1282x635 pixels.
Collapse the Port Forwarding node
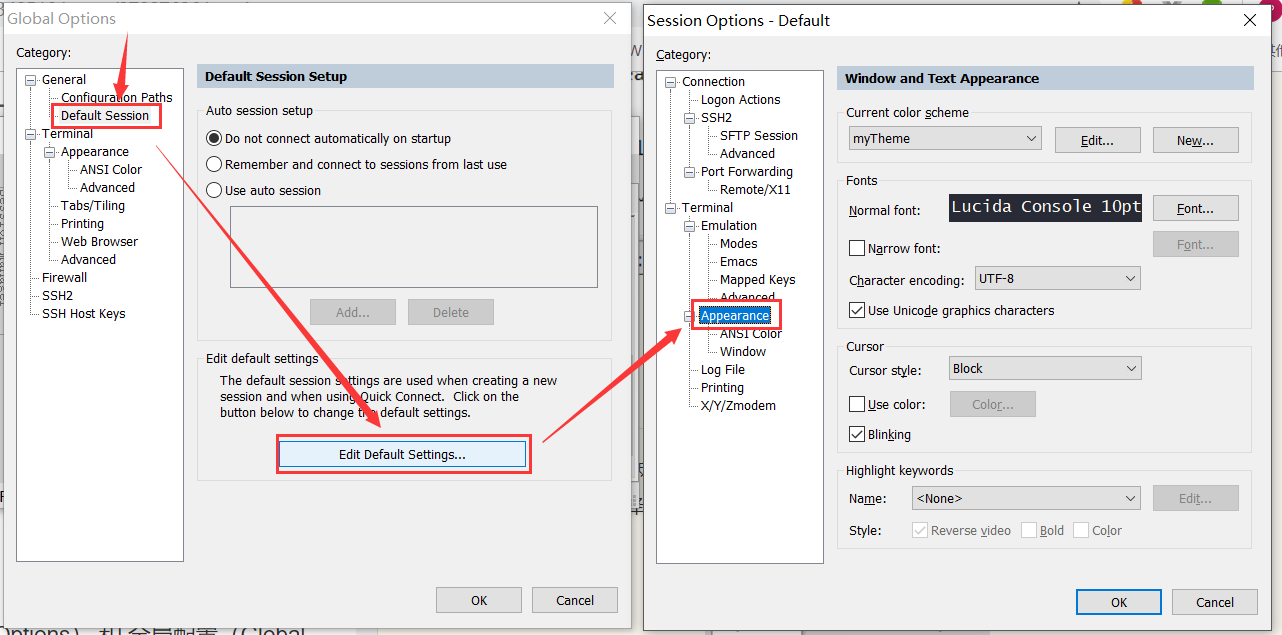tap(689, 172)
